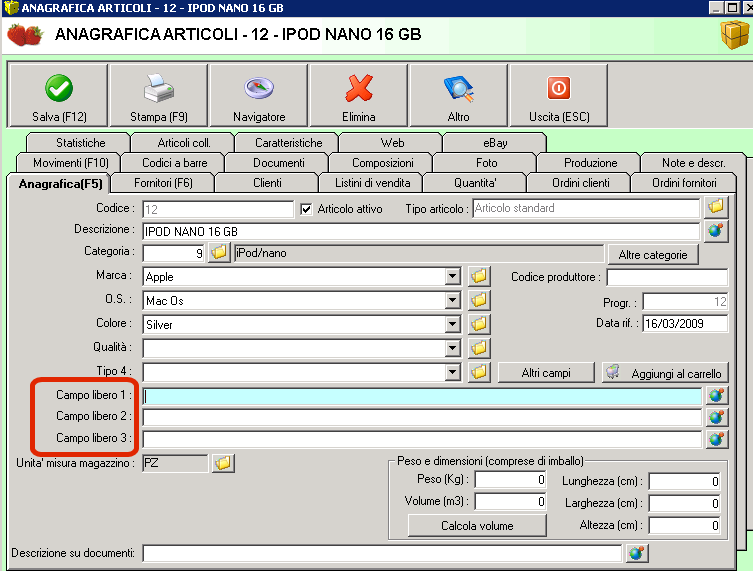Click the Uscita (ESC) power button
The height and width of the screenshot is (571, 753).
[559, 96]
